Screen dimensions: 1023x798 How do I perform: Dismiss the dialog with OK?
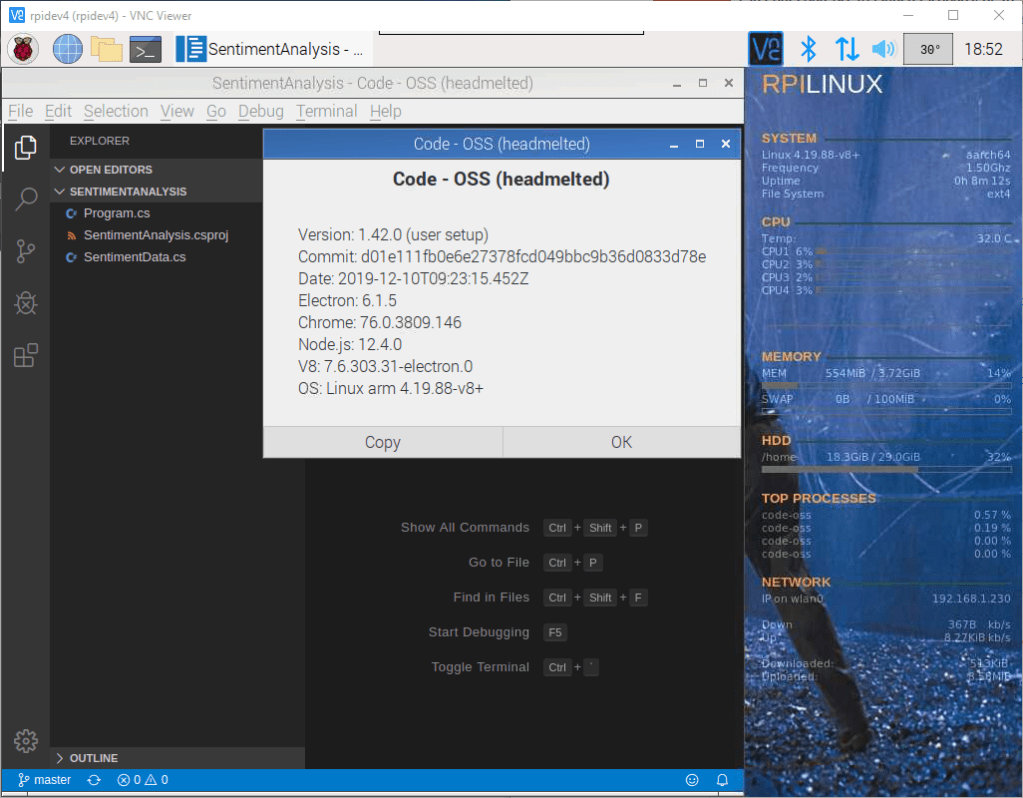click(621, 441)
